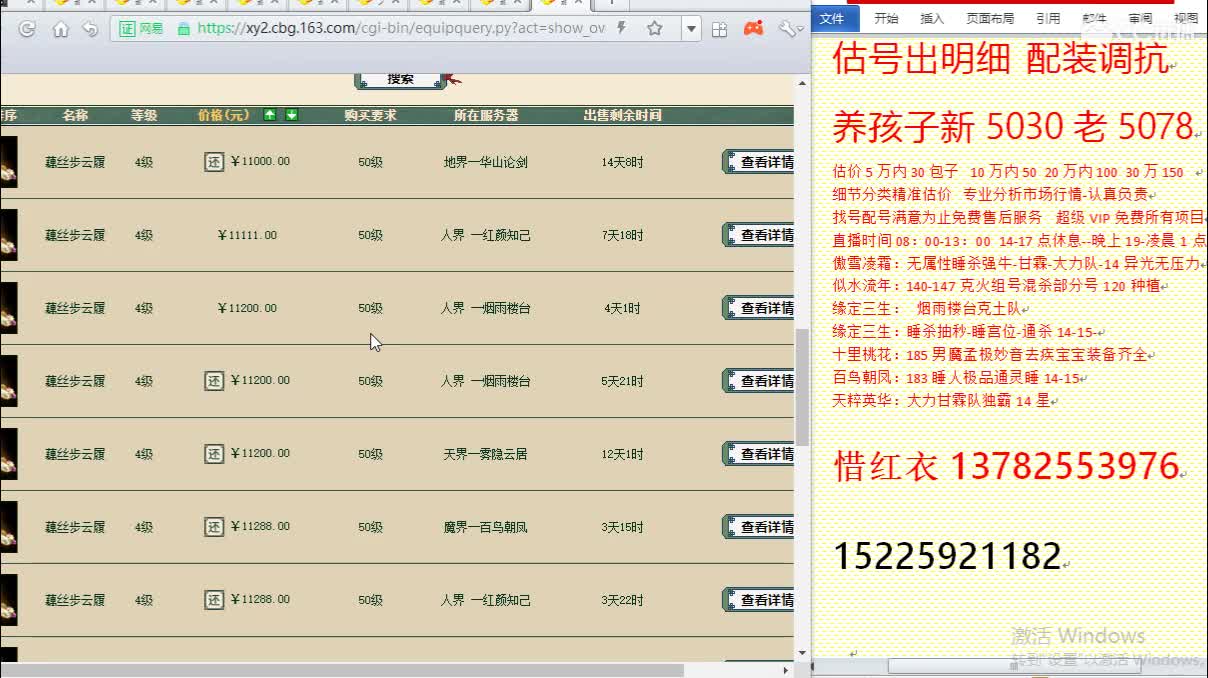Click the 还 bargain icon beside ¥11000.00
This screenshot has height=678, width=1208.
click(214, 161)
